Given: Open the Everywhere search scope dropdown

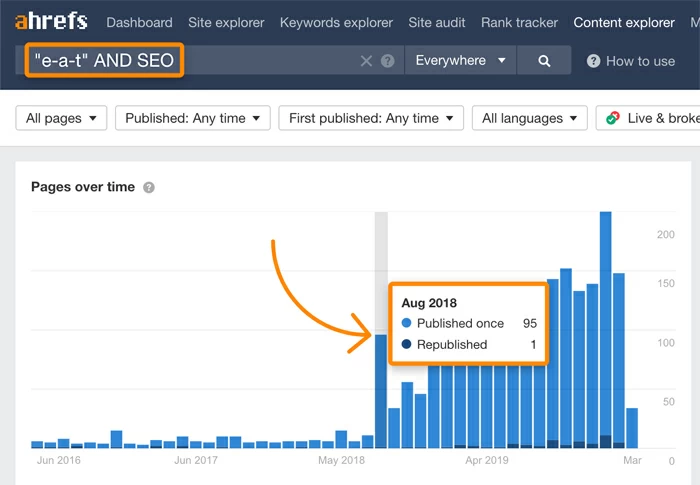Looking at the screenshot, I should (460, 61).
